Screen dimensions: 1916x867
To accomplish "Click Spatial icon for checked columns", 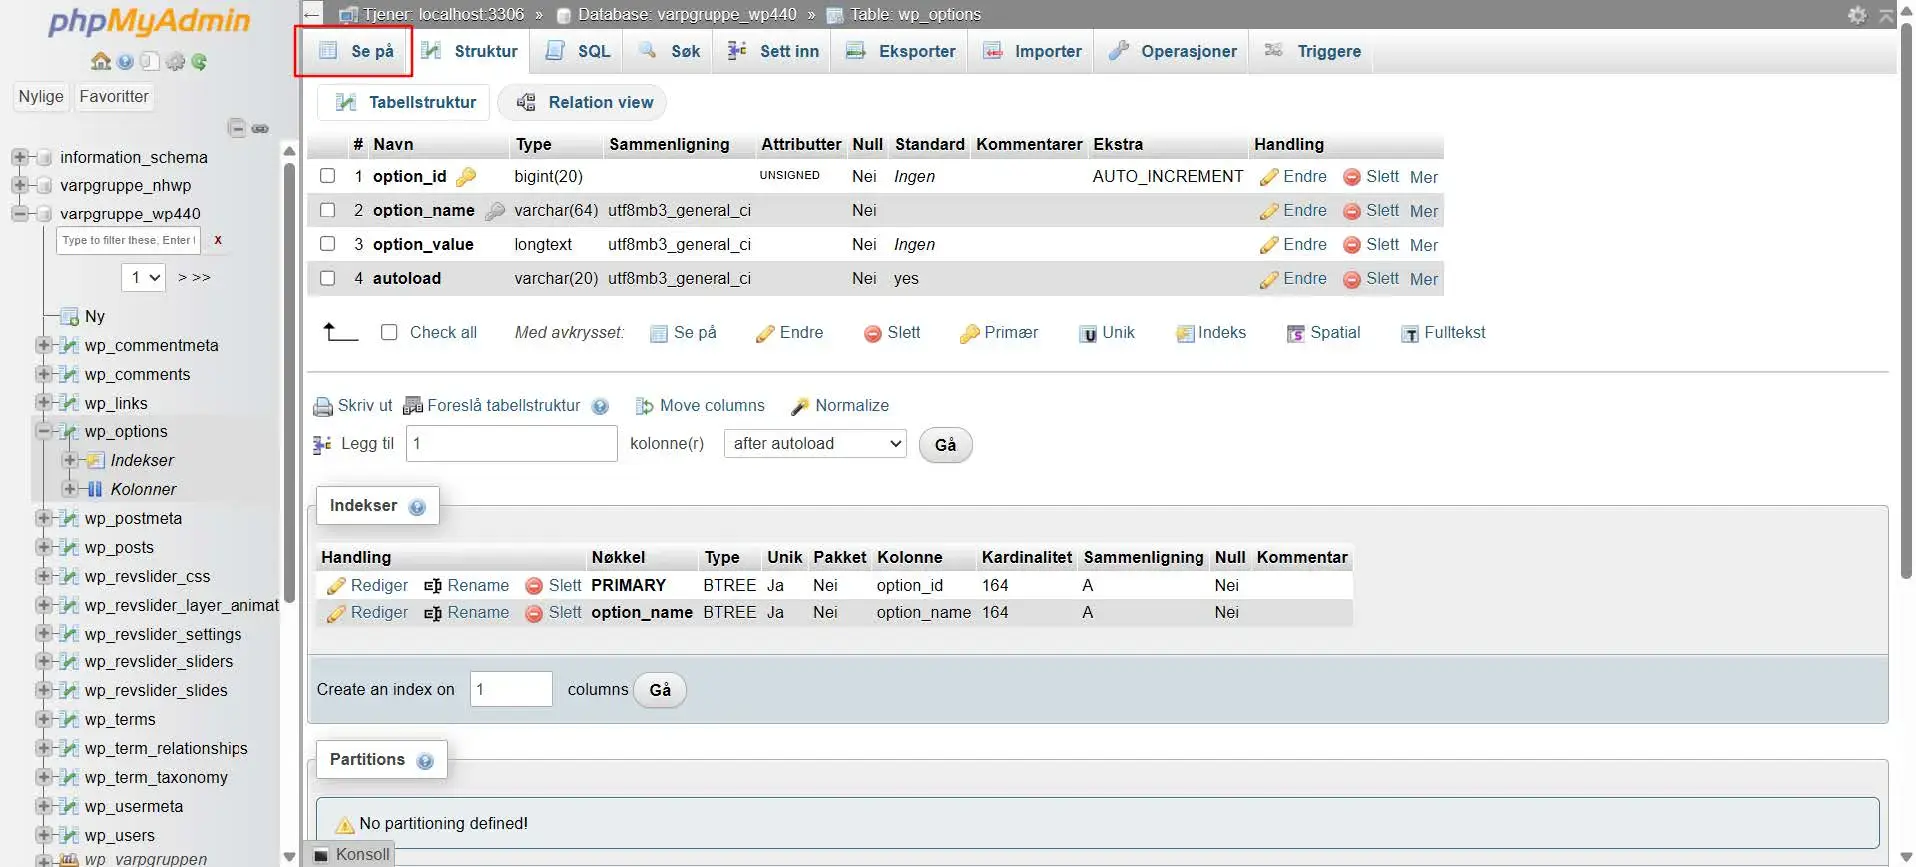I will pos(1296,334).
